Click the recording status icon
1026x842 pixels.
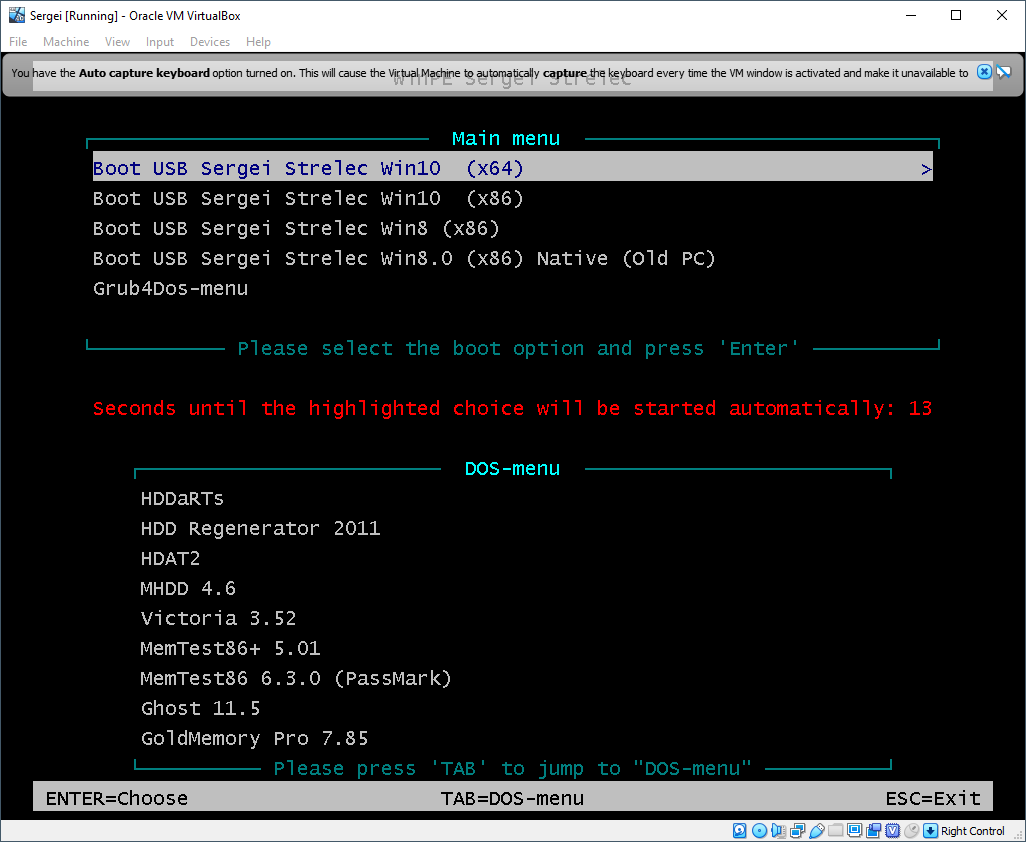pos(874,830)
